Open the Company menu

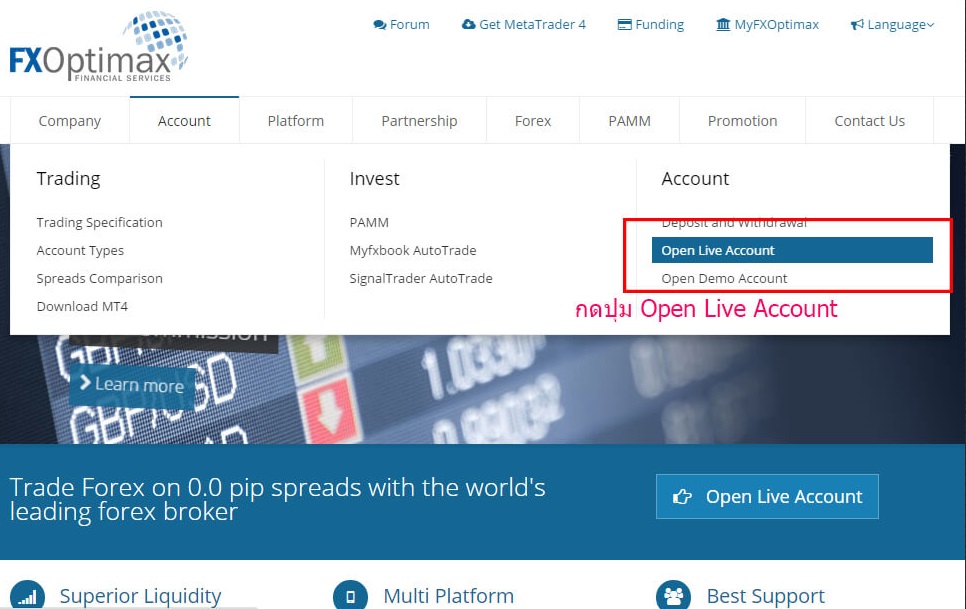[x=70, y=121]
